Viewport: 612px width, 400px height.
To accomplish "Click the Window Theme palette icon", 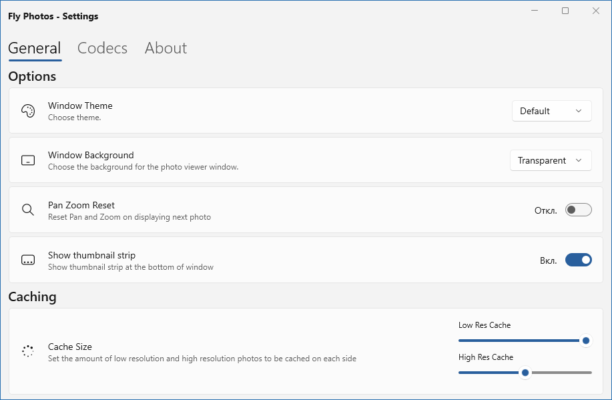I will point(28,111).
